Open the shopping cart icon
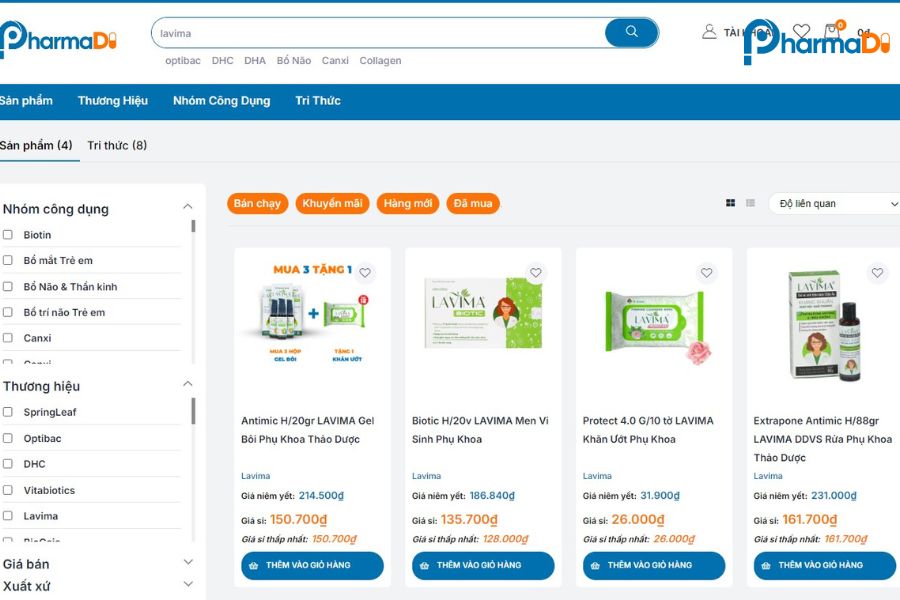The height and width of the screenshot is (600, 900). [832, 32]
